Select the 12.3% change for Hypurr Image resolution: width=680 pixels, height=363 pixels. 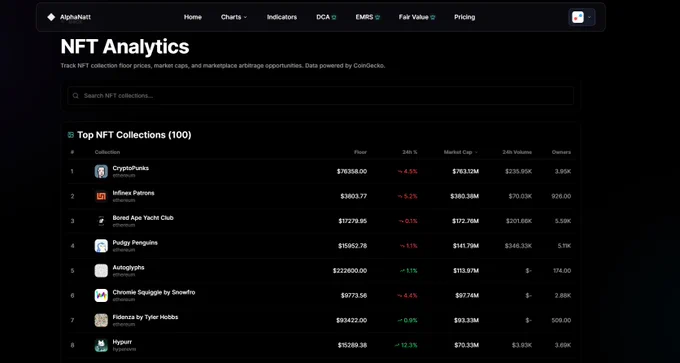click(x=406, y=345)
